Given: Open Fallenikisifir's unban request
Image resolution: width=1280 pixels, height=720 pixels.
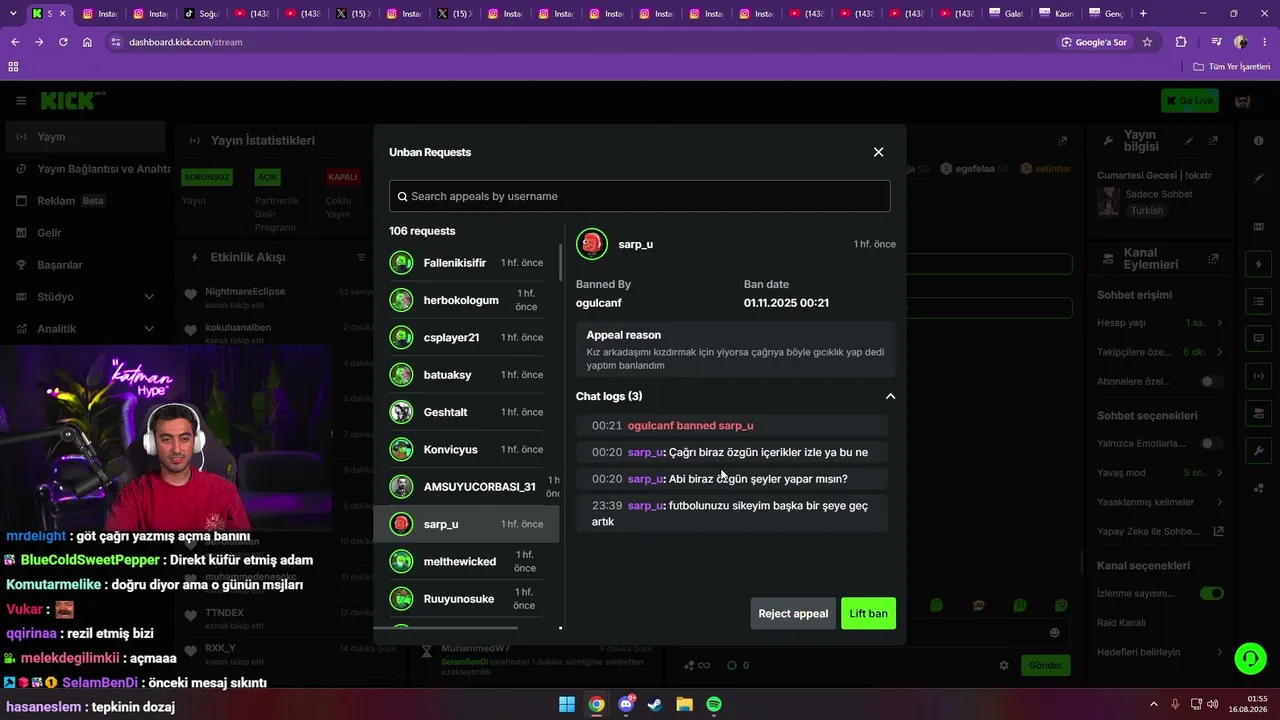Looking at the screenshot, I should click(x=466, y=263).
